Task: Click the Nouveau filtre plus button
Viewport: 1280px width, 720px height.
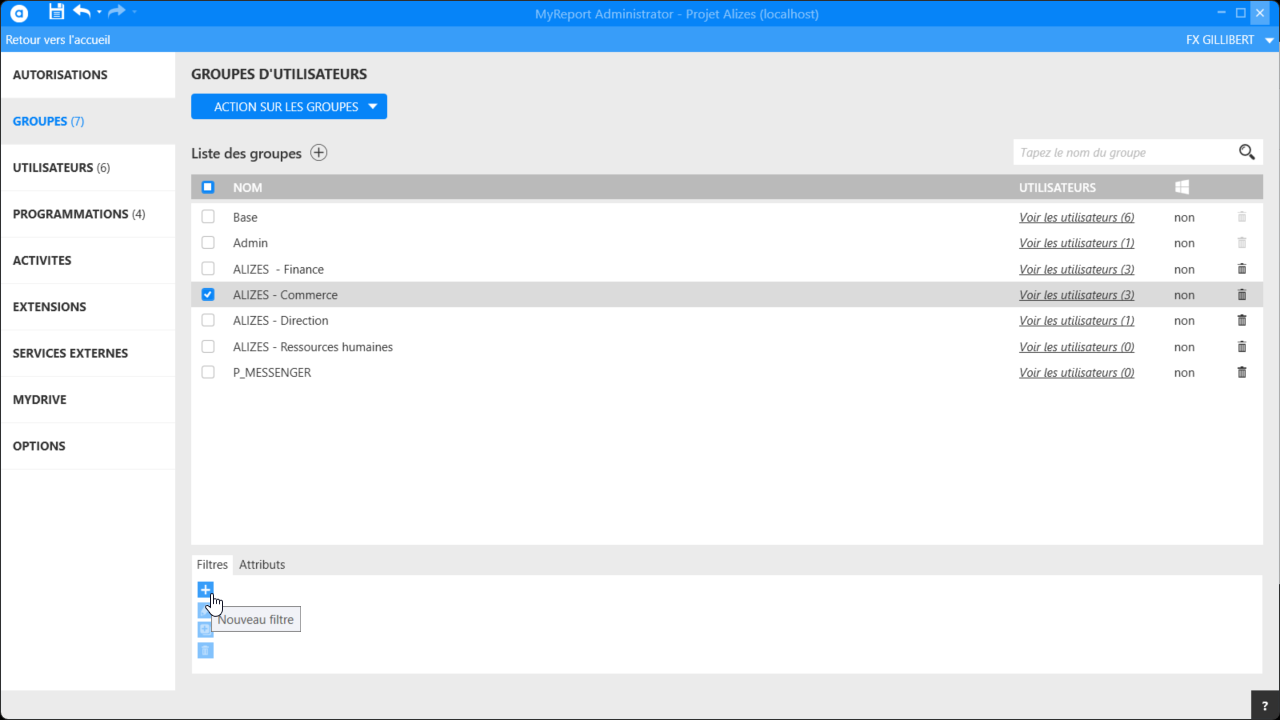Action: [x=205, y=590]
